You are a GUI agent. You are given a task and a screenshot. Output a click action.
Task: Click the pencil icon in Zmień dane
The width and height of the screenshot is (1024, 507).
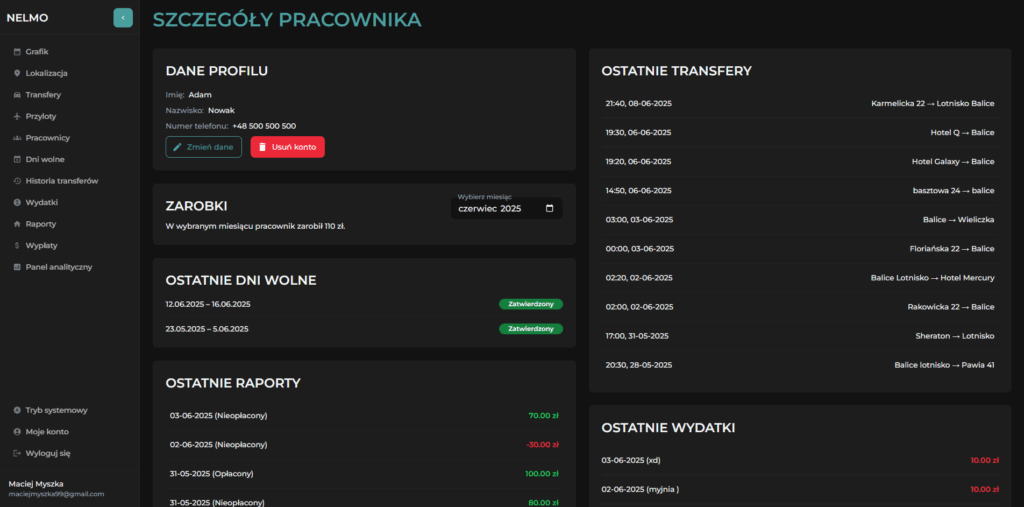point(177,147)
